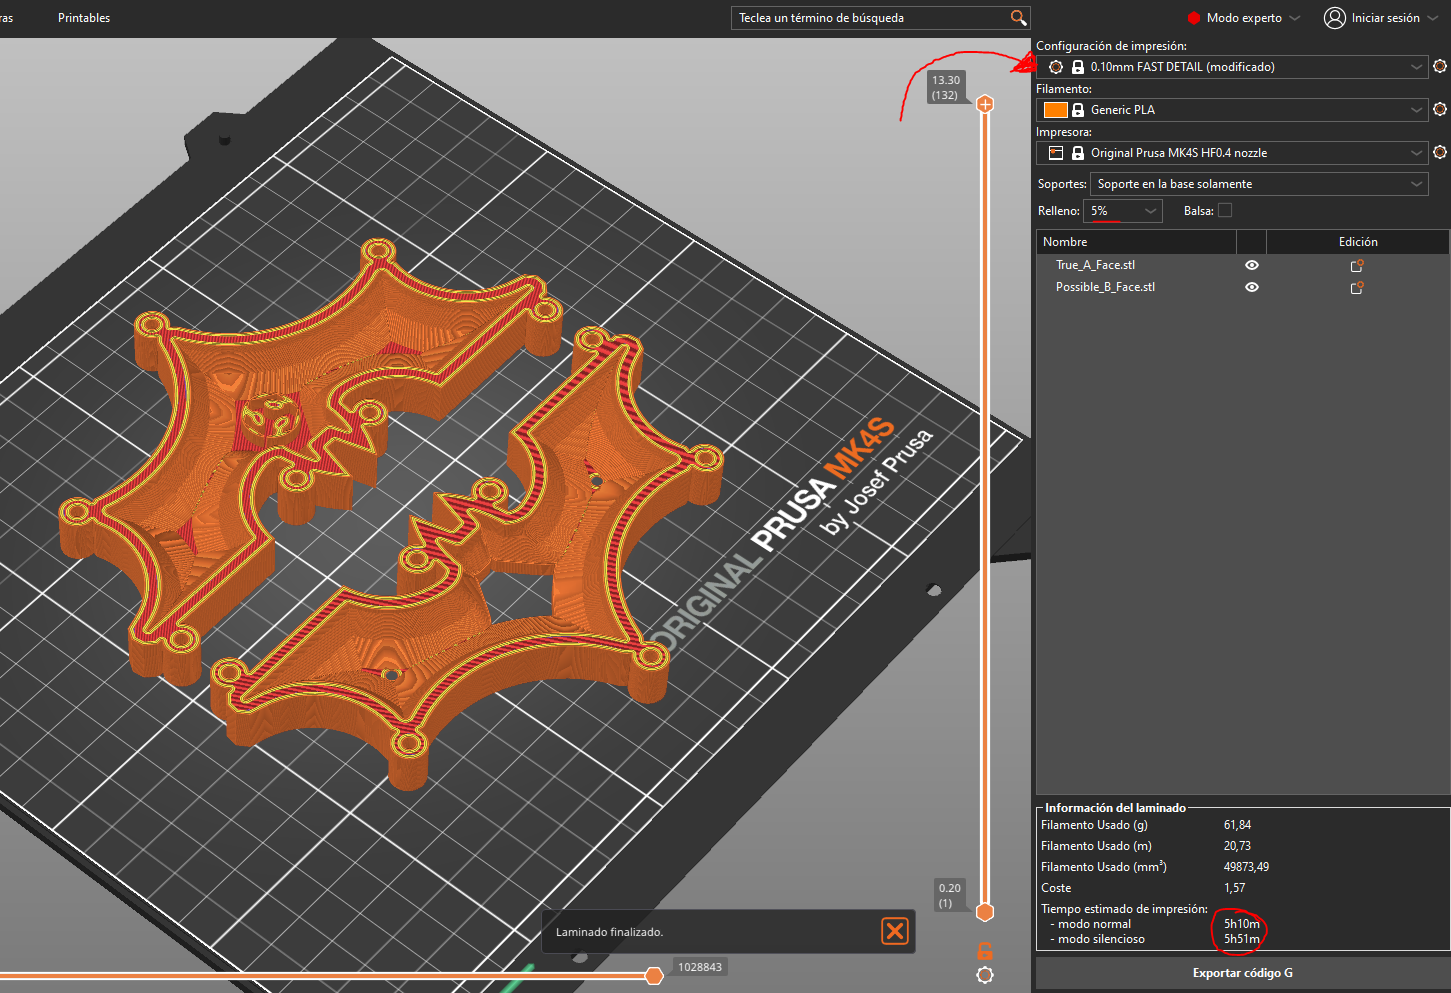The image size is (1451, 993).
Task: Click the 49873,49 volume value
Action: point(1246,867)
